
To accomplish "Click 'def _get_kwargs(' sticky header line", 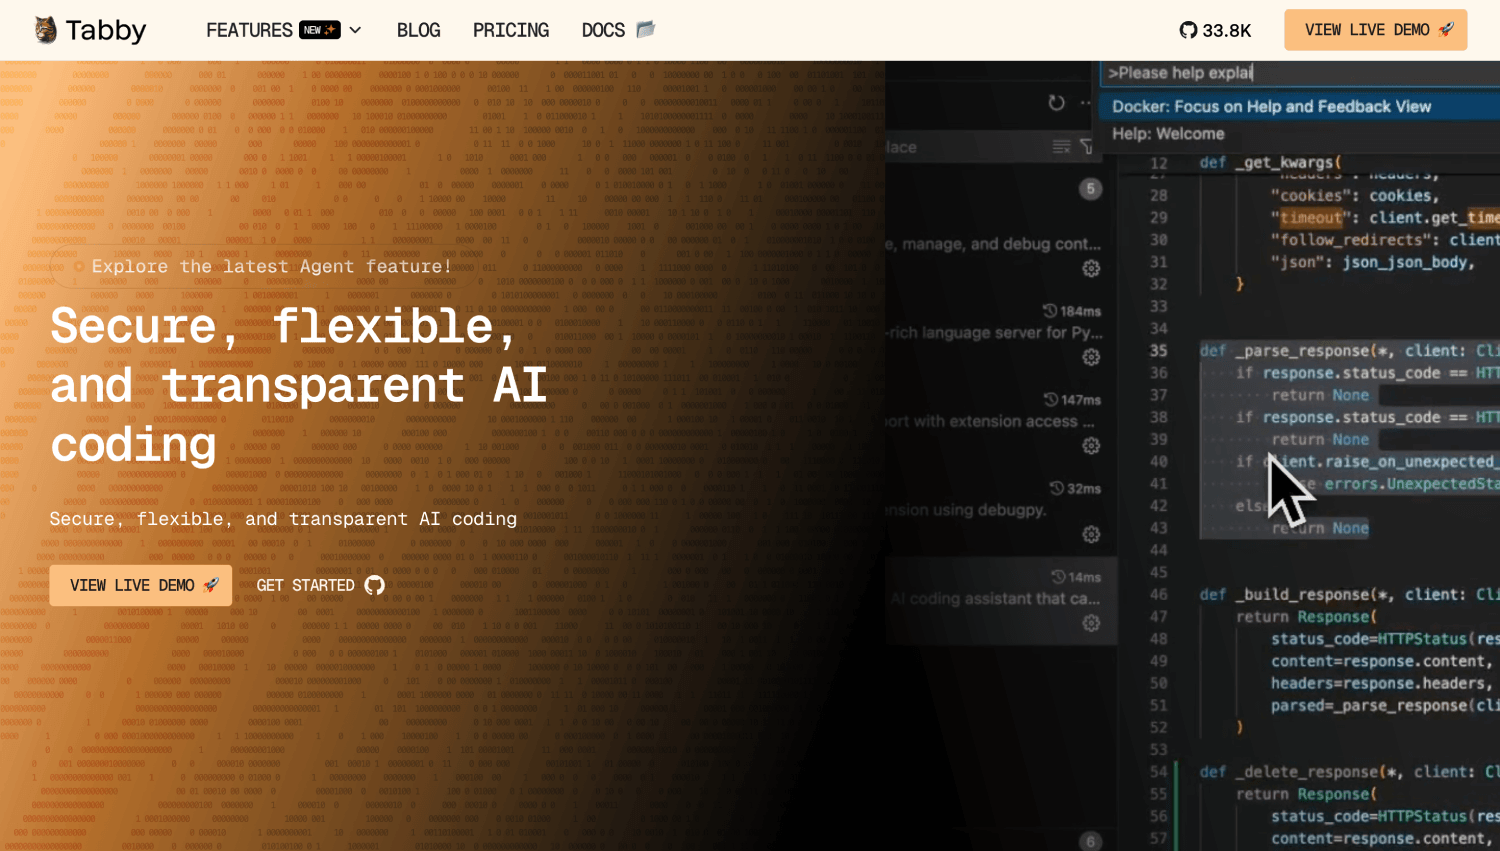I will 1271,162.
